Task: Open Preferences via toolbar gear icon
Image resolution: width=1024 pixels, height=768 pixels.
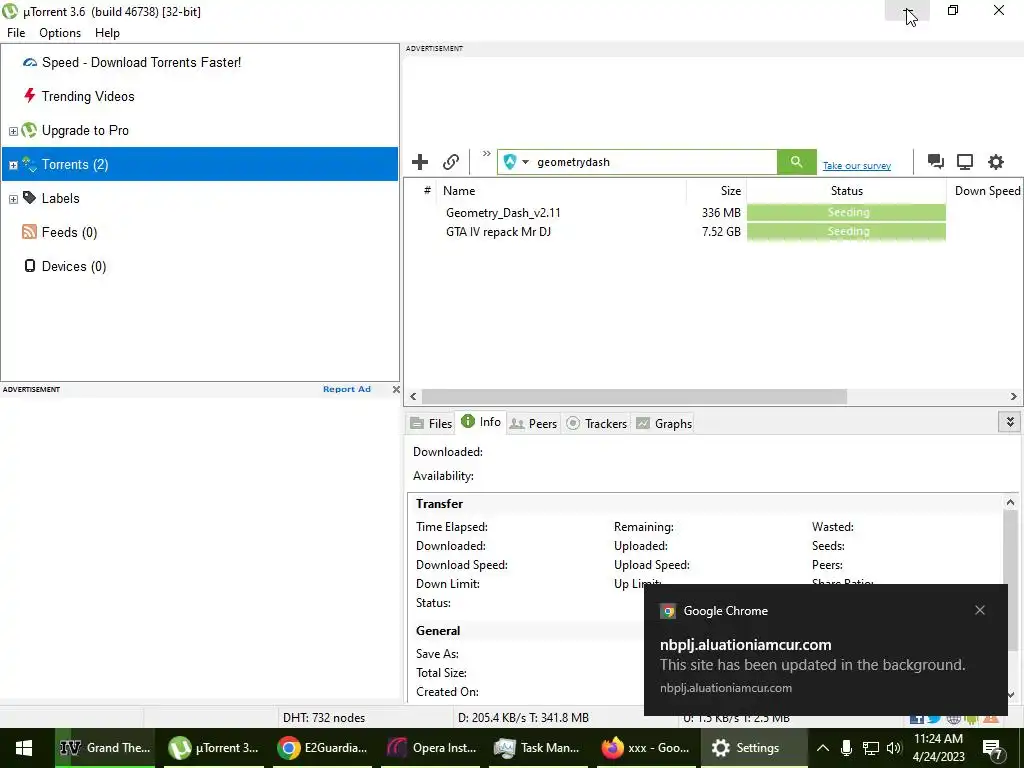Action: coord(995,161)
